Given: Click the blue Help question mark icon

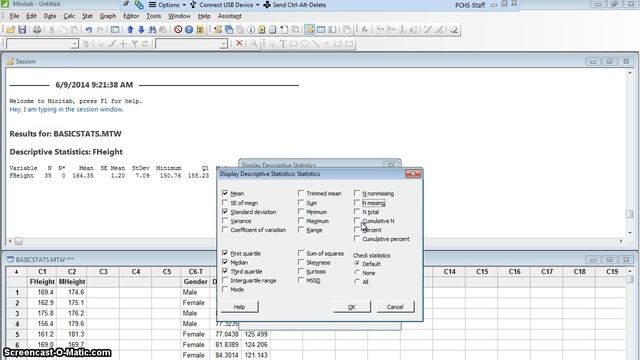Looking at the screenshot, I should [x=189, y=29].
